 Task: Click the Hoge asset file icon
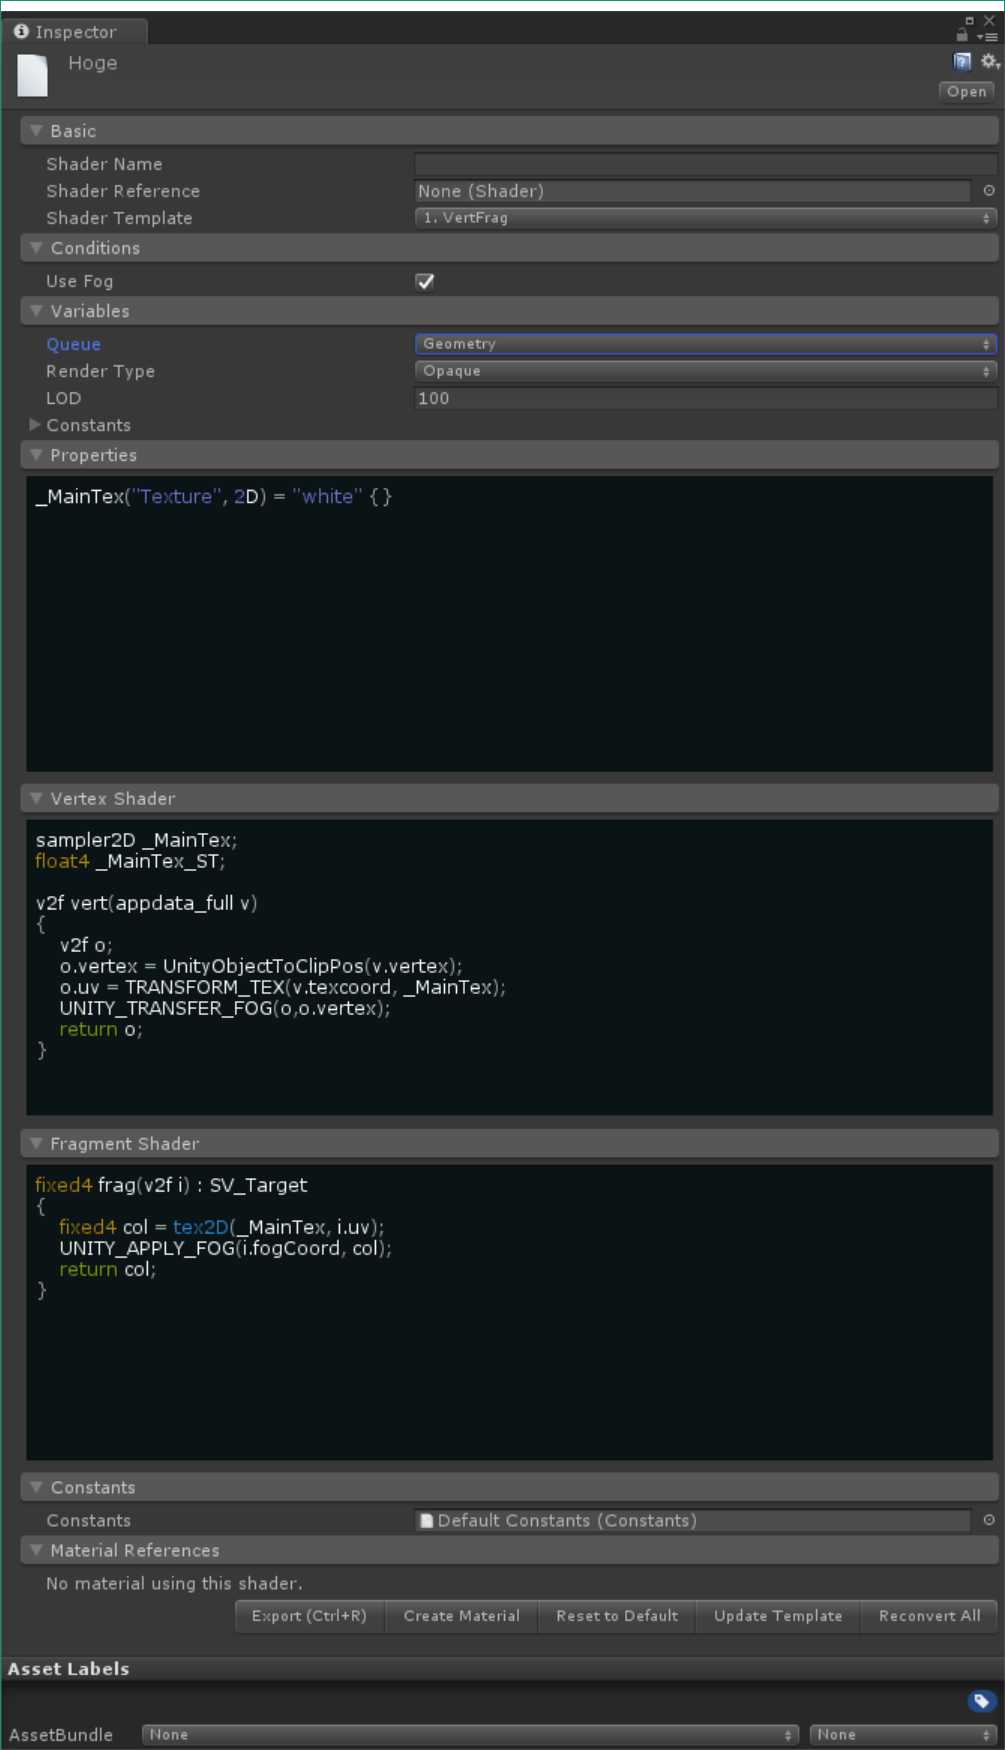tap(33, 75)
